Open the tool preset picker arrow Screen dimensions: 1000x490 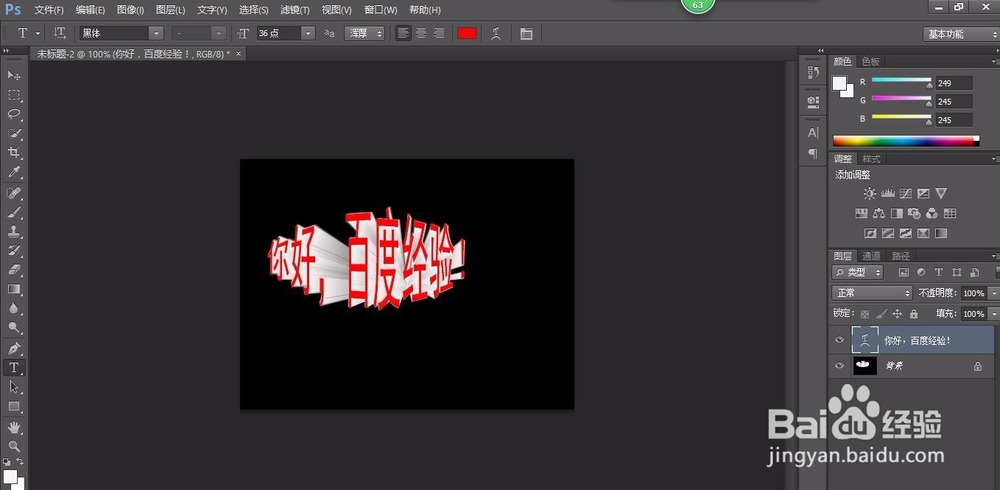click(x=38, y=33)
